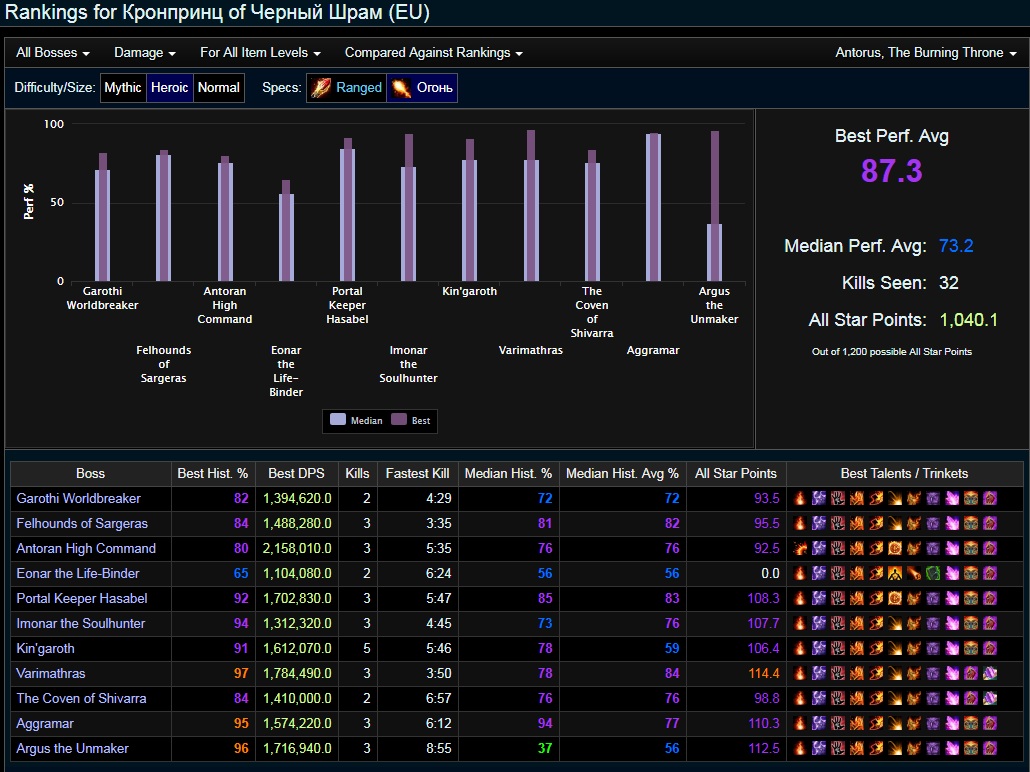1030x772 pixels.
Task: Sort by Median Hist. Avg % column header
Action: tap(622, 473)
